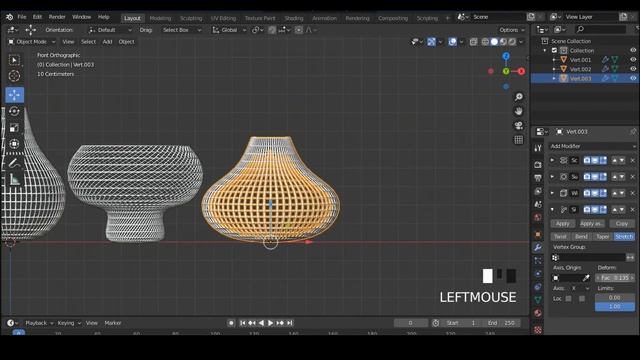Viewport: 640px width, 360px height.
Task: Open the Edit menu
Action: click(x=37, y=17)
